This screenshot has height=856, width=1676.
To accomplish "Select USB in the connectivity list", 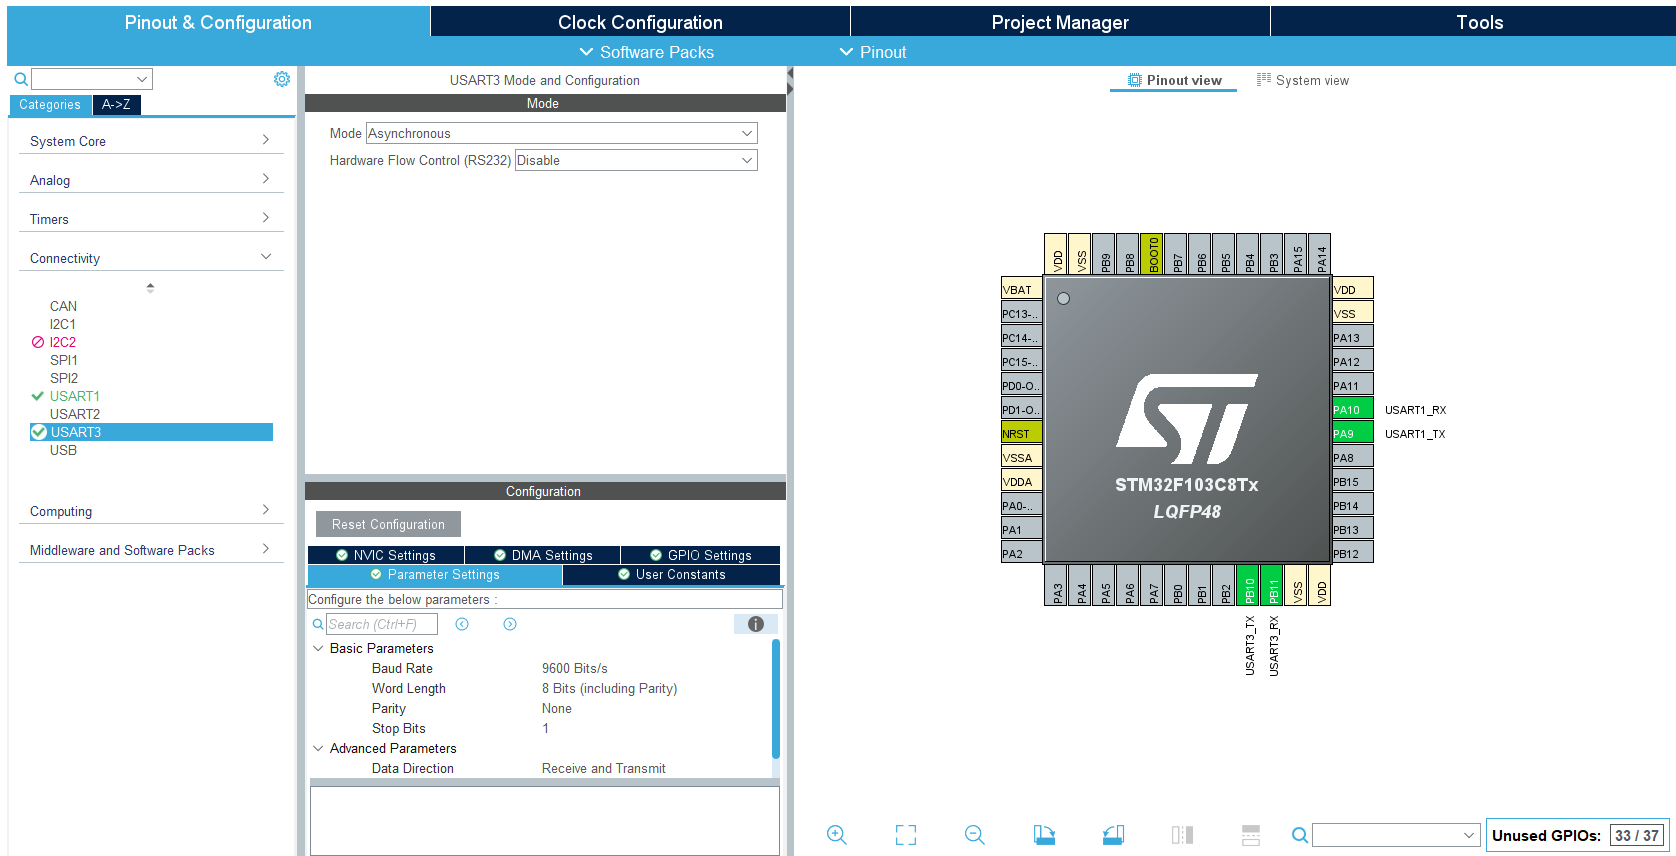I will [x=63, y=450].
